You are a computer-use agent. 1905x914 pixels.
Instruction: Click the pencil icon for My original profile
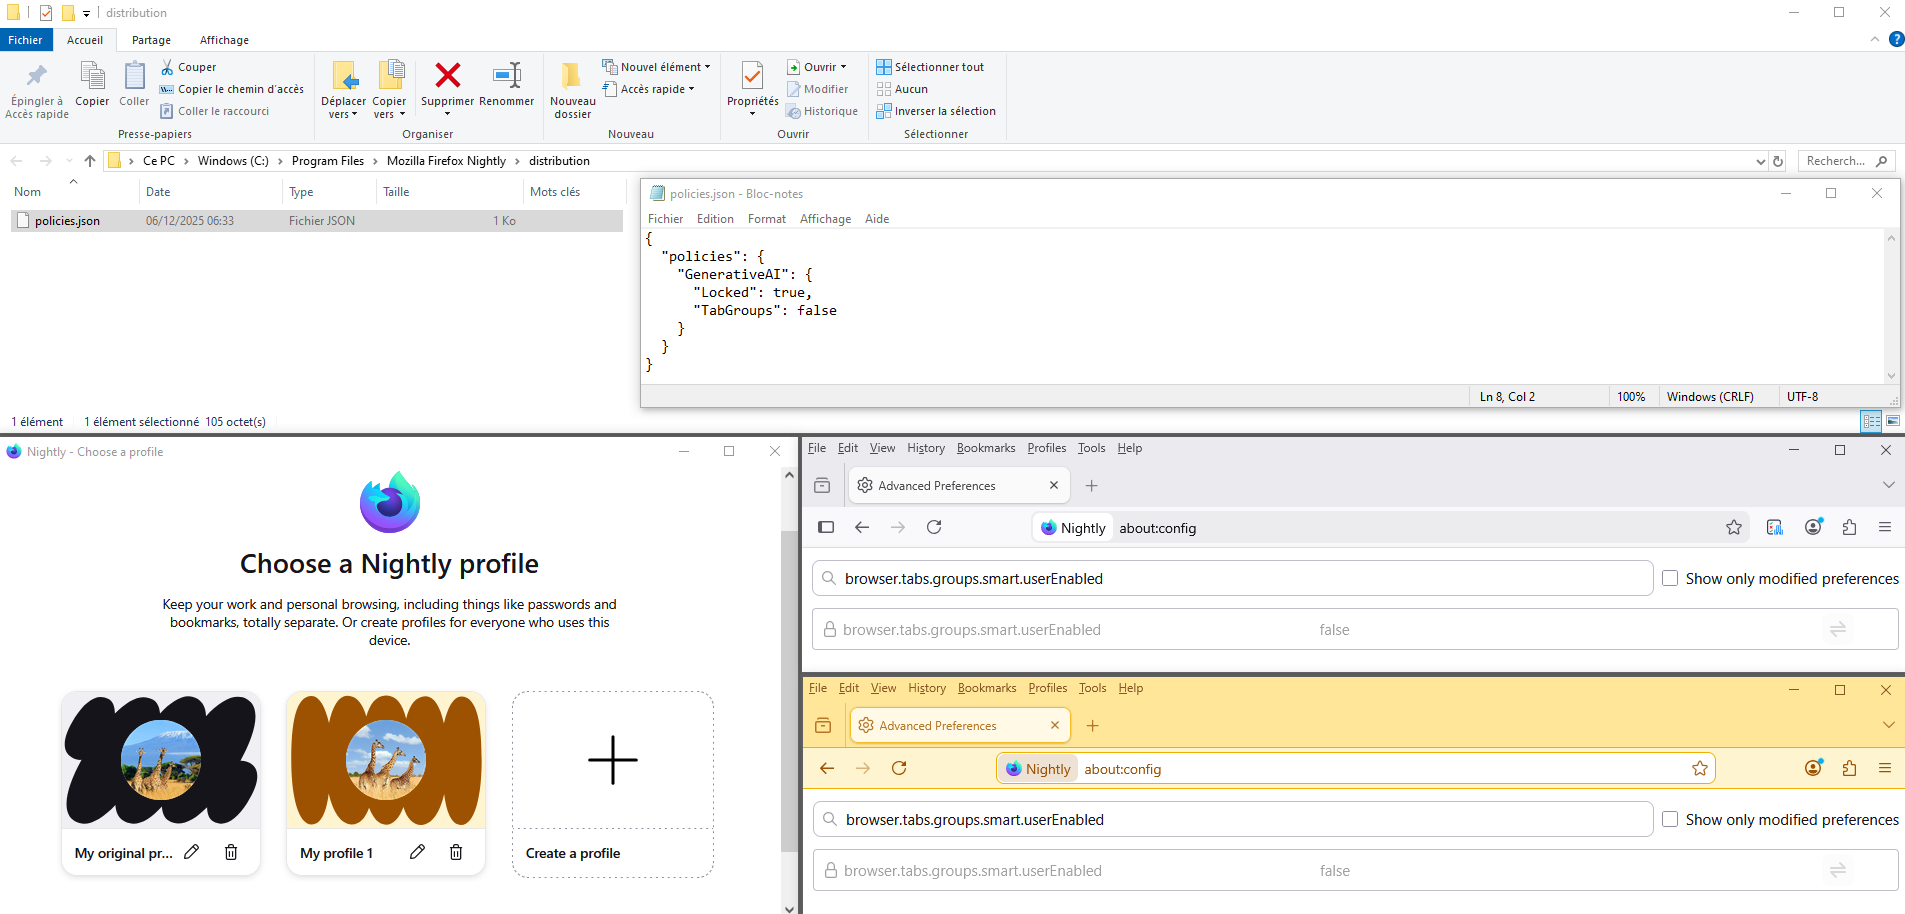[x=192, y=852]
